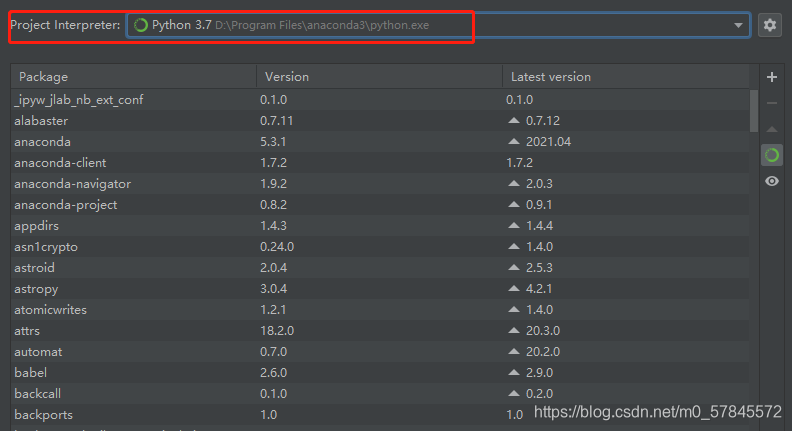Screen dimensions: 792x431
Task: Click upgrade arrow beside anaconda 2021.04
Action: (x=514, y=141)
